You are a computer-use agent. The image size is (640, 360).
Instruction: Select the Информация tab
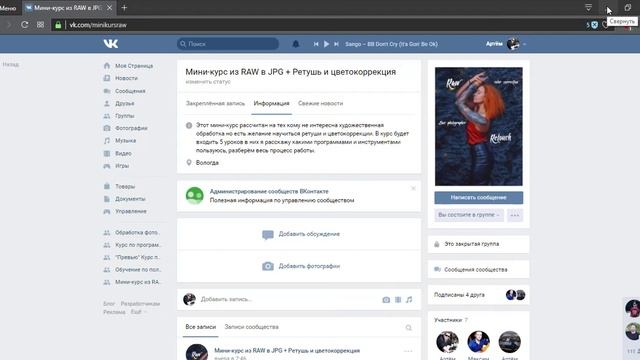tap(271, 103)
